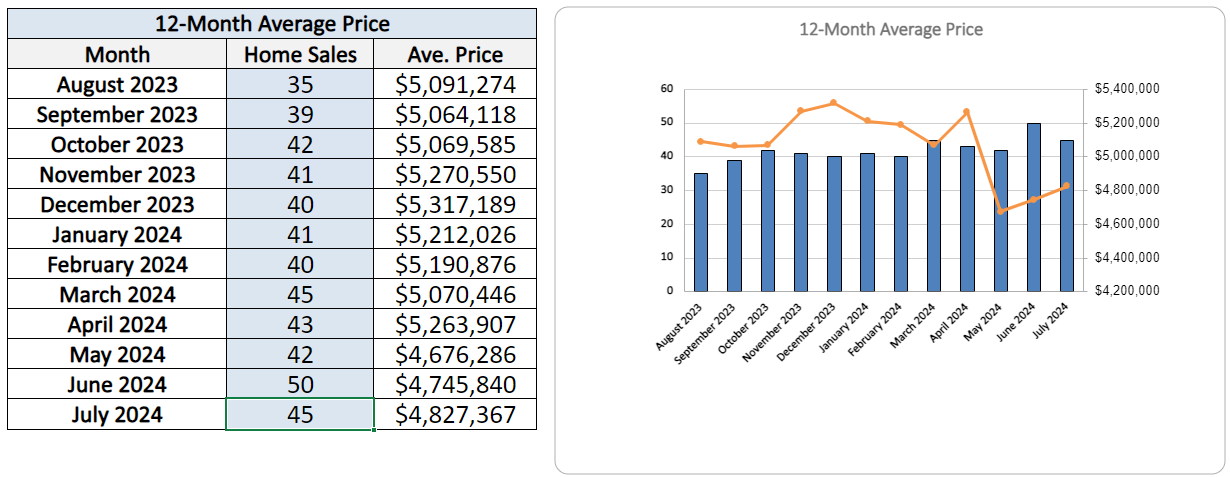
Task: Select the 'February 2024' month cell
Action: (x=117, y=264)
